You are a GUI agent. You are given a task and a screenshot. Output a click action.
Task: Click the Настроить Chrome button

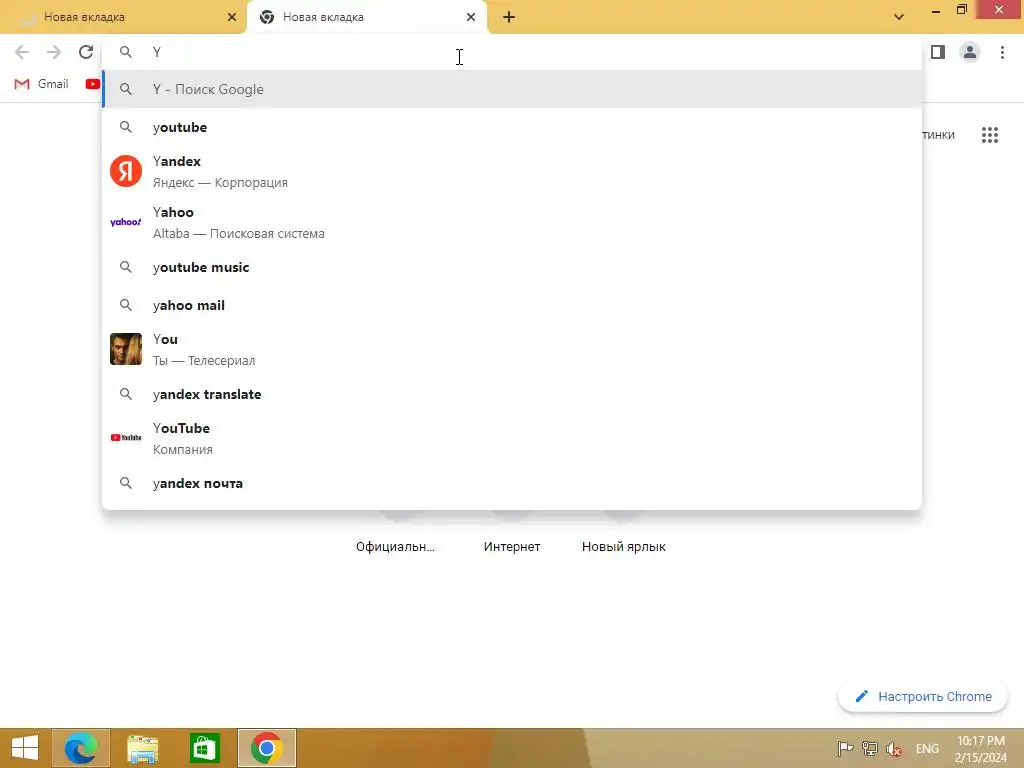click(923, 697)
